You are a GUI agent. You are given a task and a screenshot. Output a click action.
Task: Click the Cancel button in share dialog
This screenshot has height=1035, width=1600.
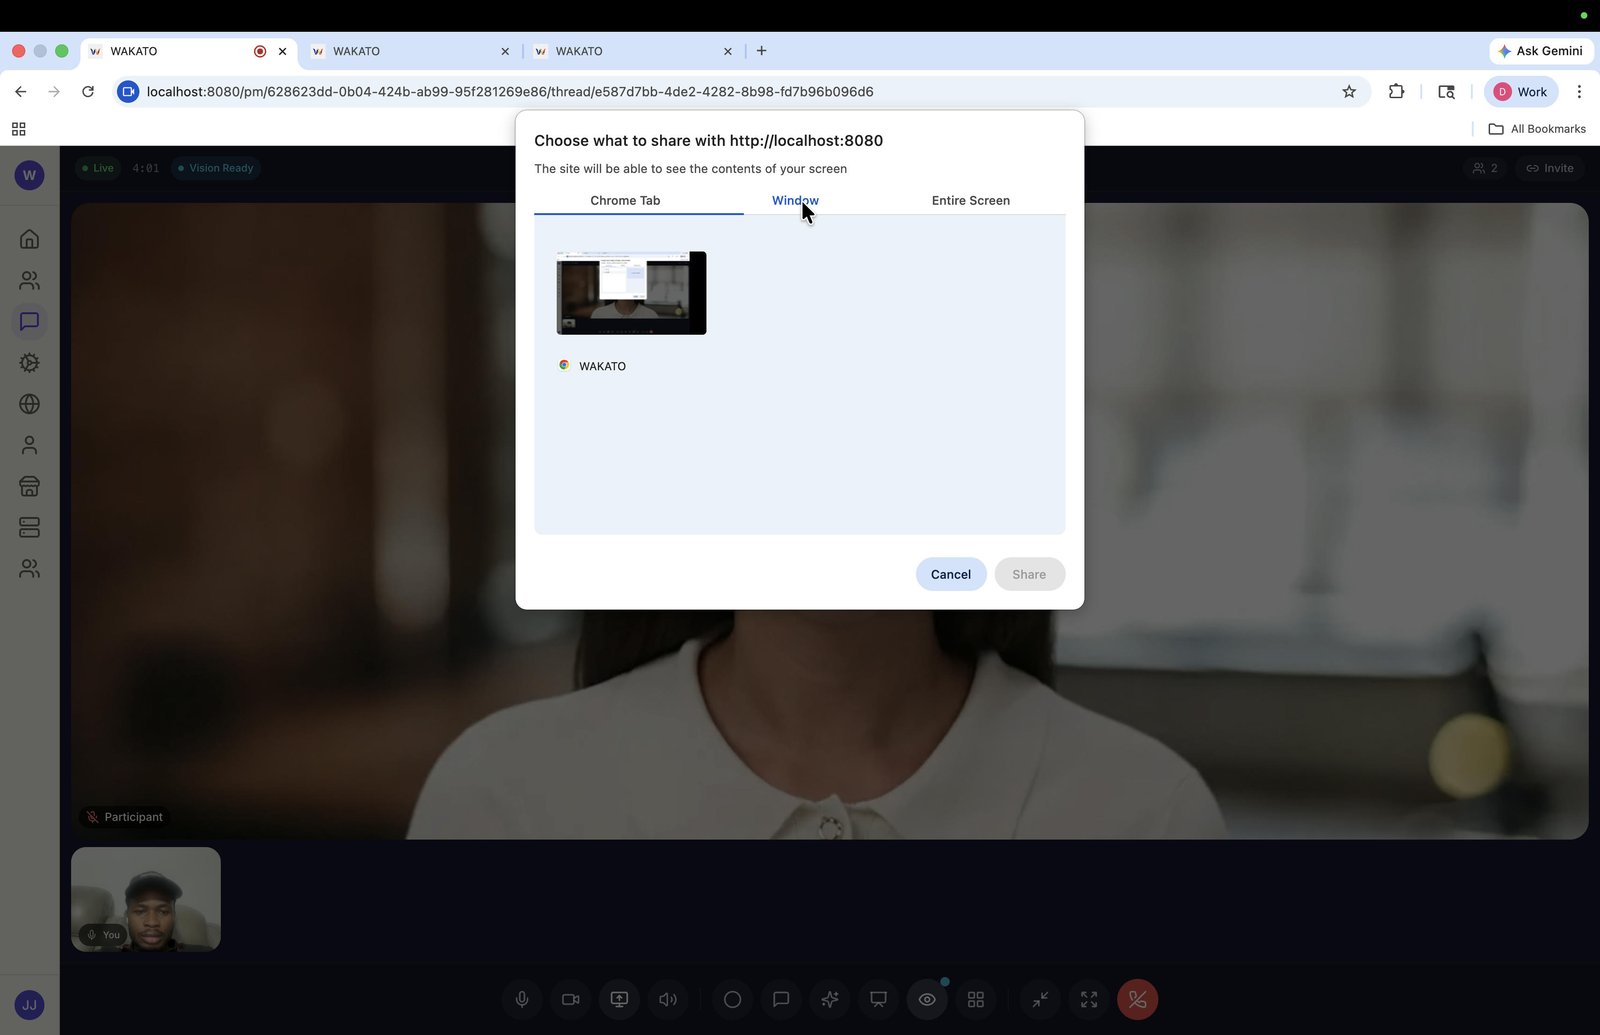click(951, 574)
